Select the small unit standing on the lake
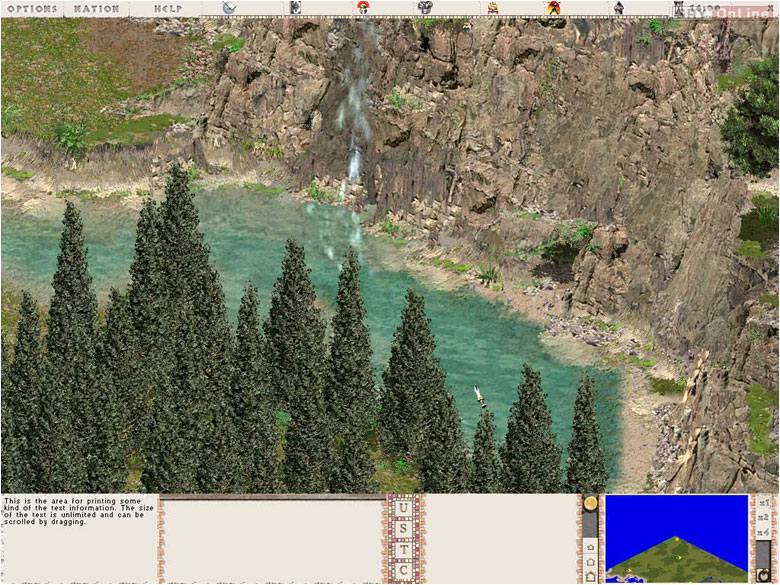Image resolution: width=780 pixels, height=585 pixels. point(480,396)
